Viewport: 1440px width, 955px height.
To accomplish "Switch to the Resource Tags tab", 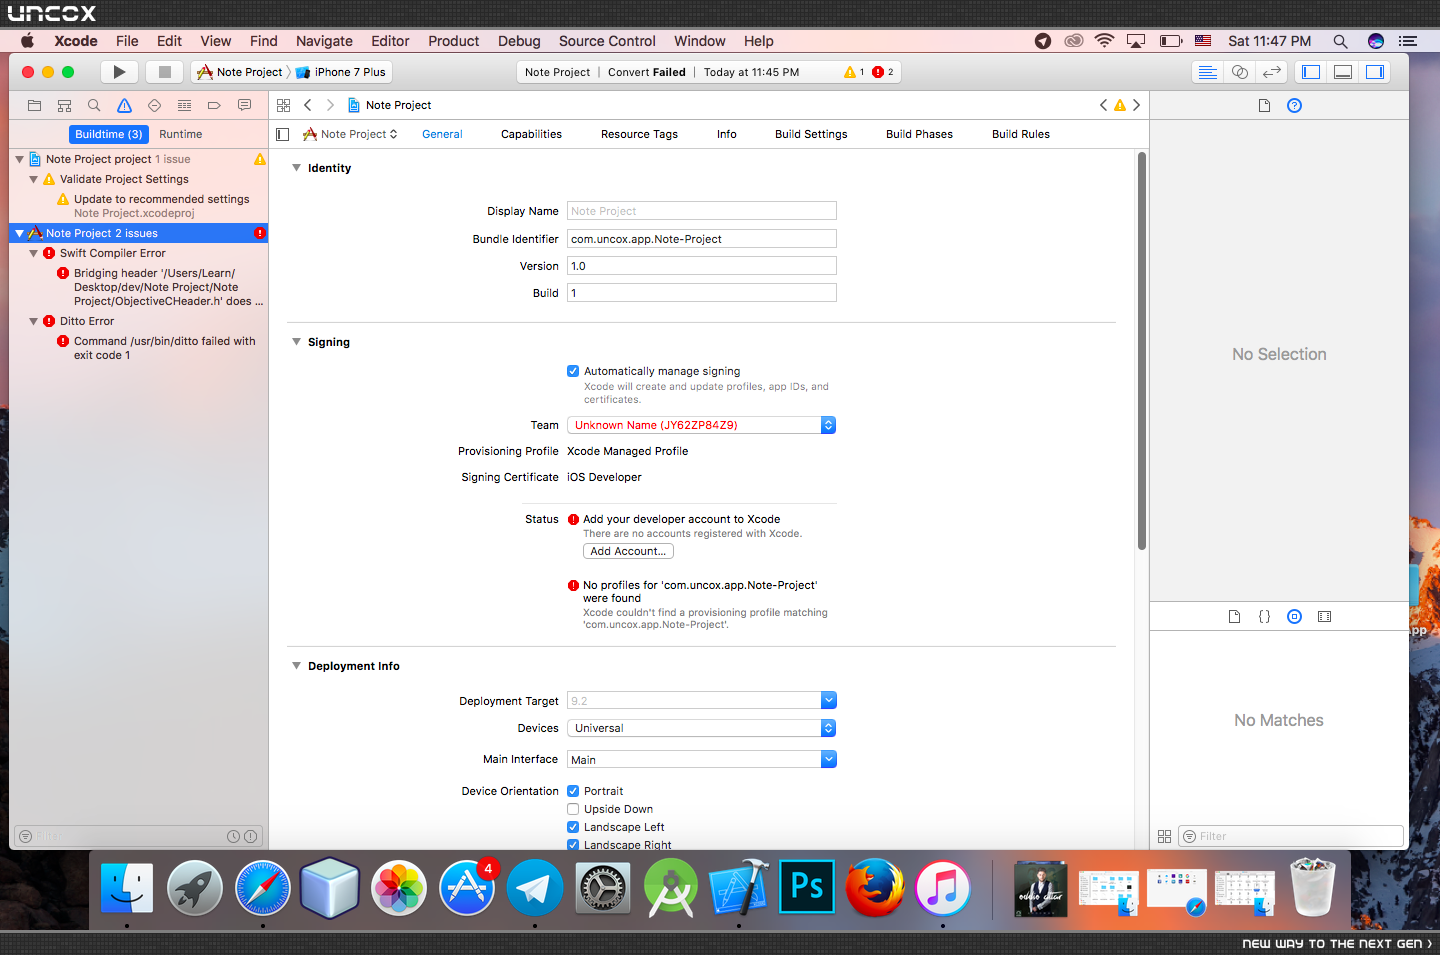I will pyautogui.click(x=639, y=134).
